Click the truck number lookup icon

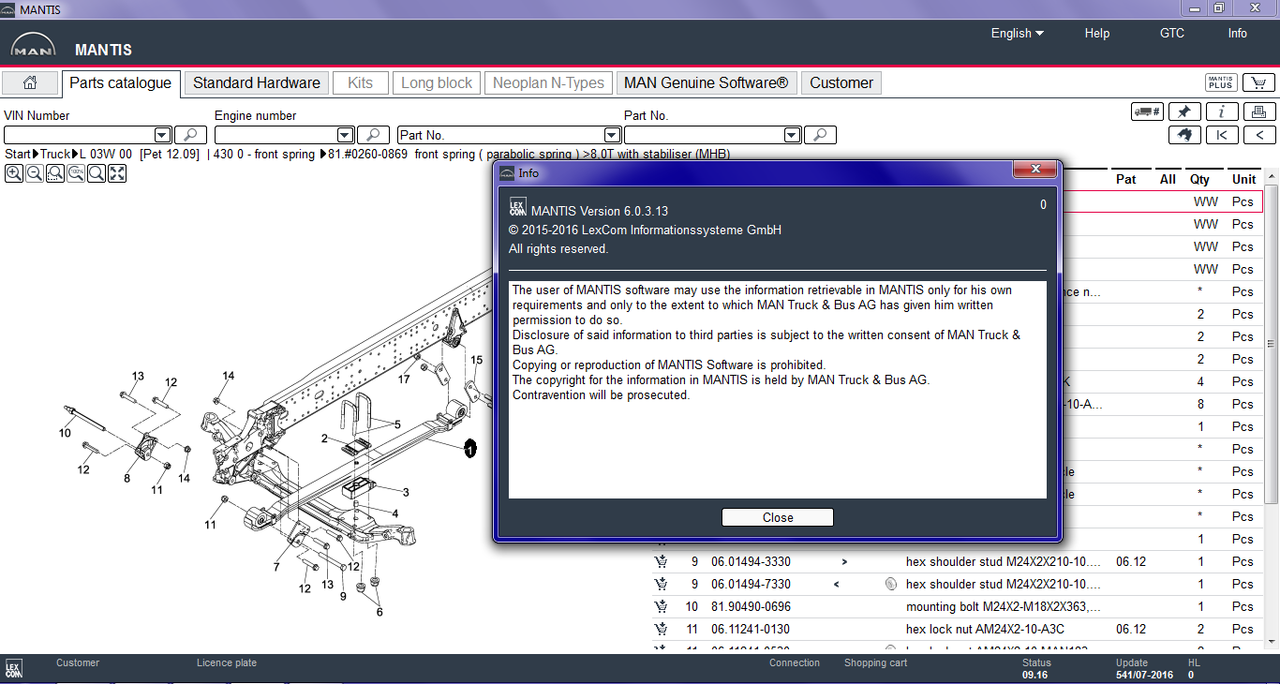coord(1147,112)
